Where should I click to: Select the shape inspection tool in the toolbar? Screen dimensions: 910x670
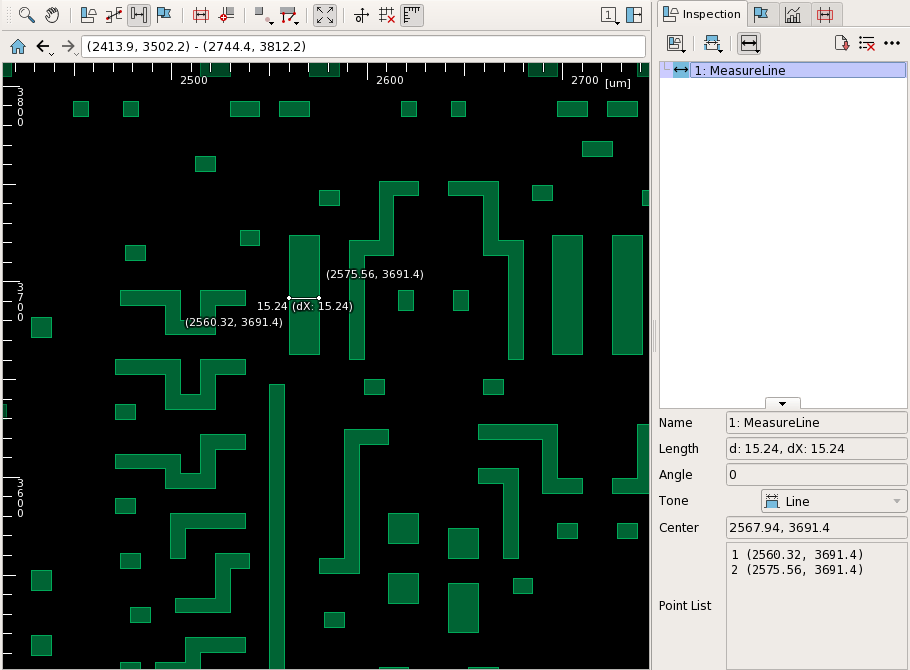click(x=88, y=15)
